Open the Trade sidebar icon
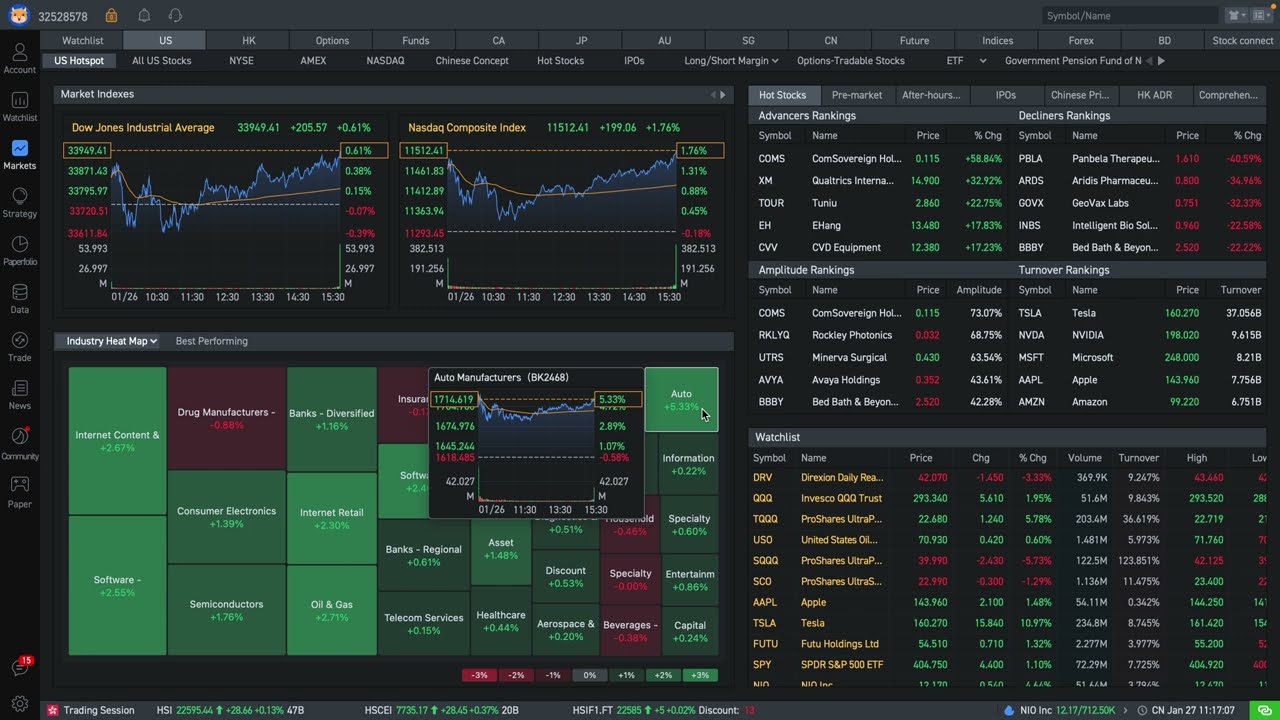The width and height of the screenshot is (1280, 720). click(x=19, y=346)
